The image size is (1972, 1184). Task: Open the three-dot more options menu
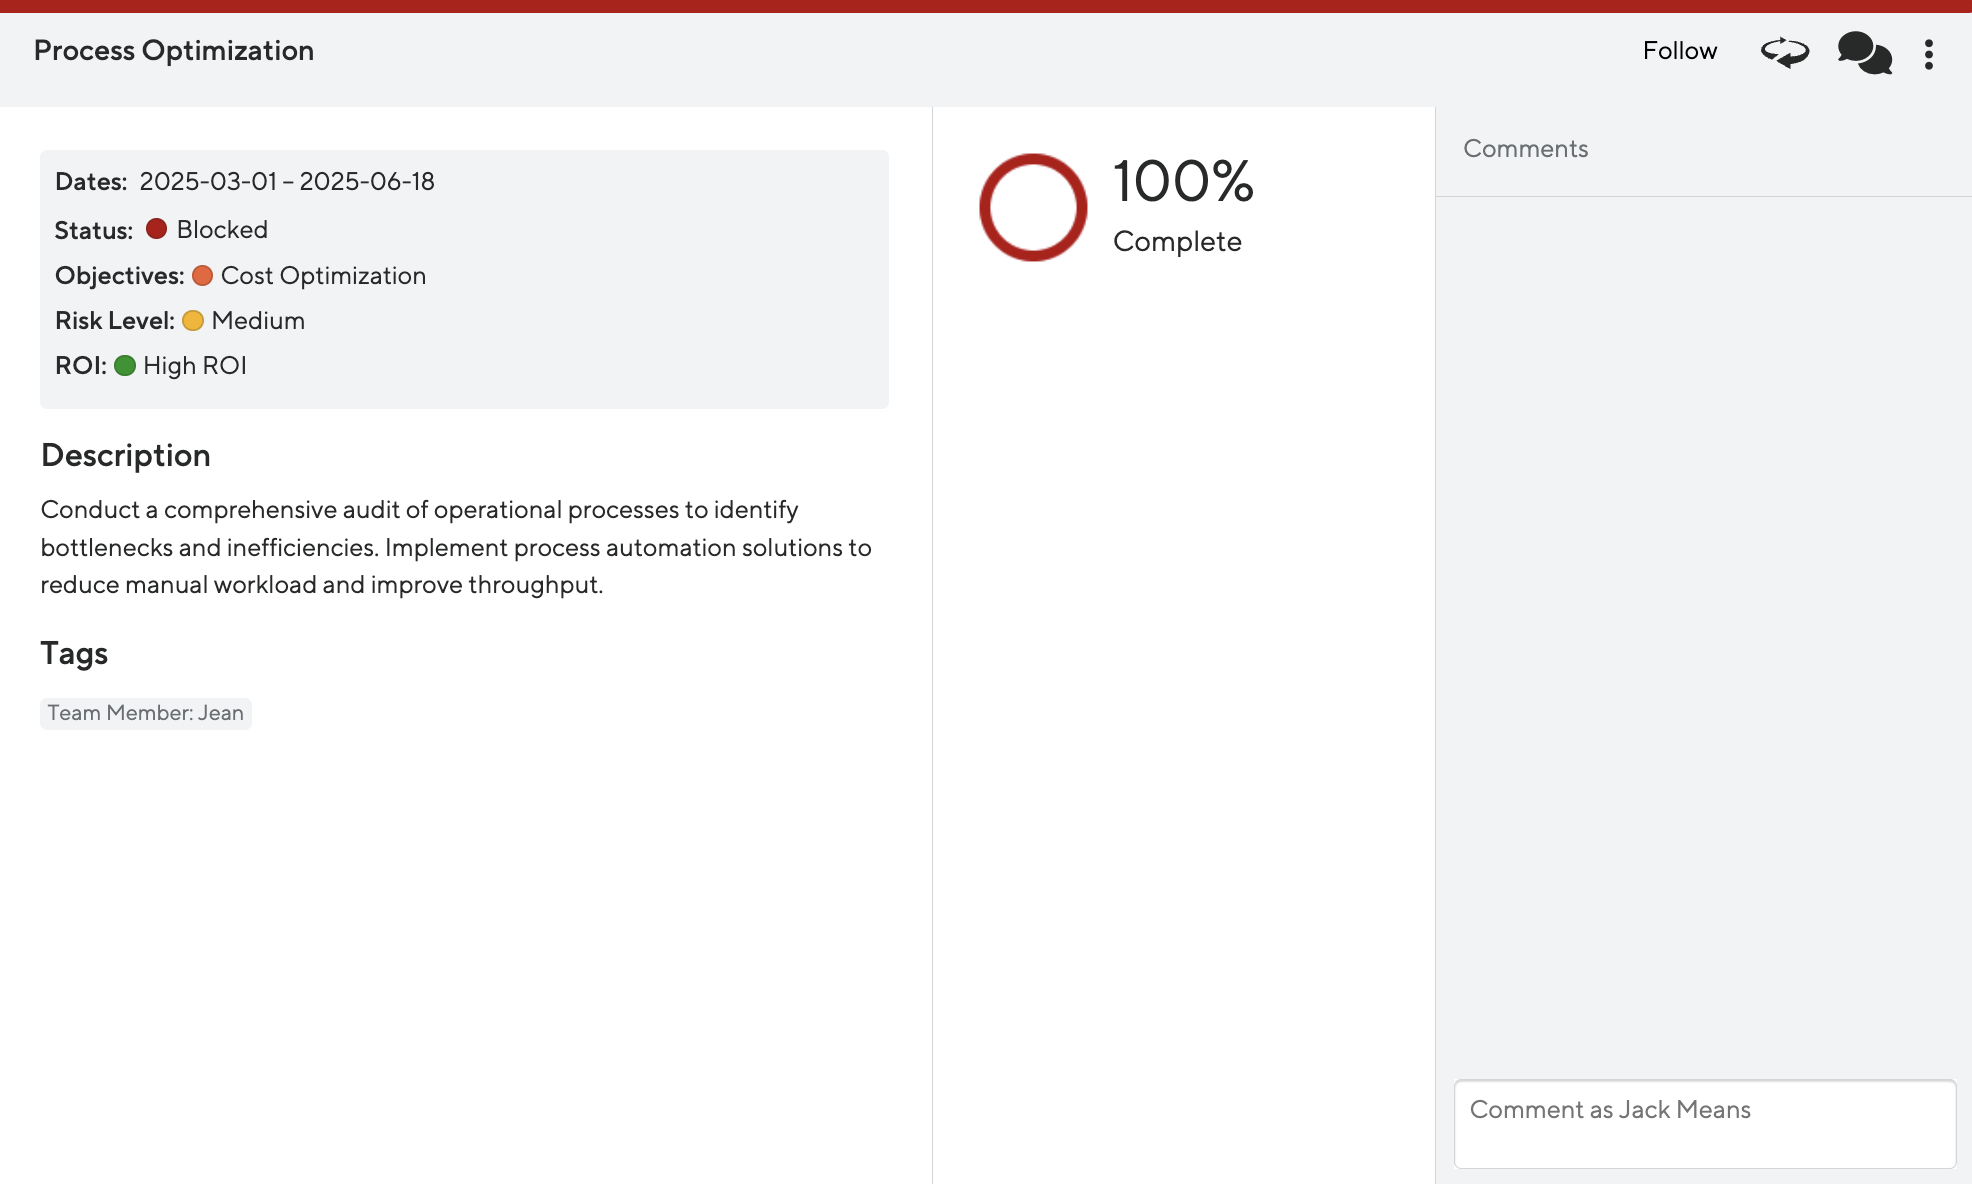click(x=1929, y=54)
